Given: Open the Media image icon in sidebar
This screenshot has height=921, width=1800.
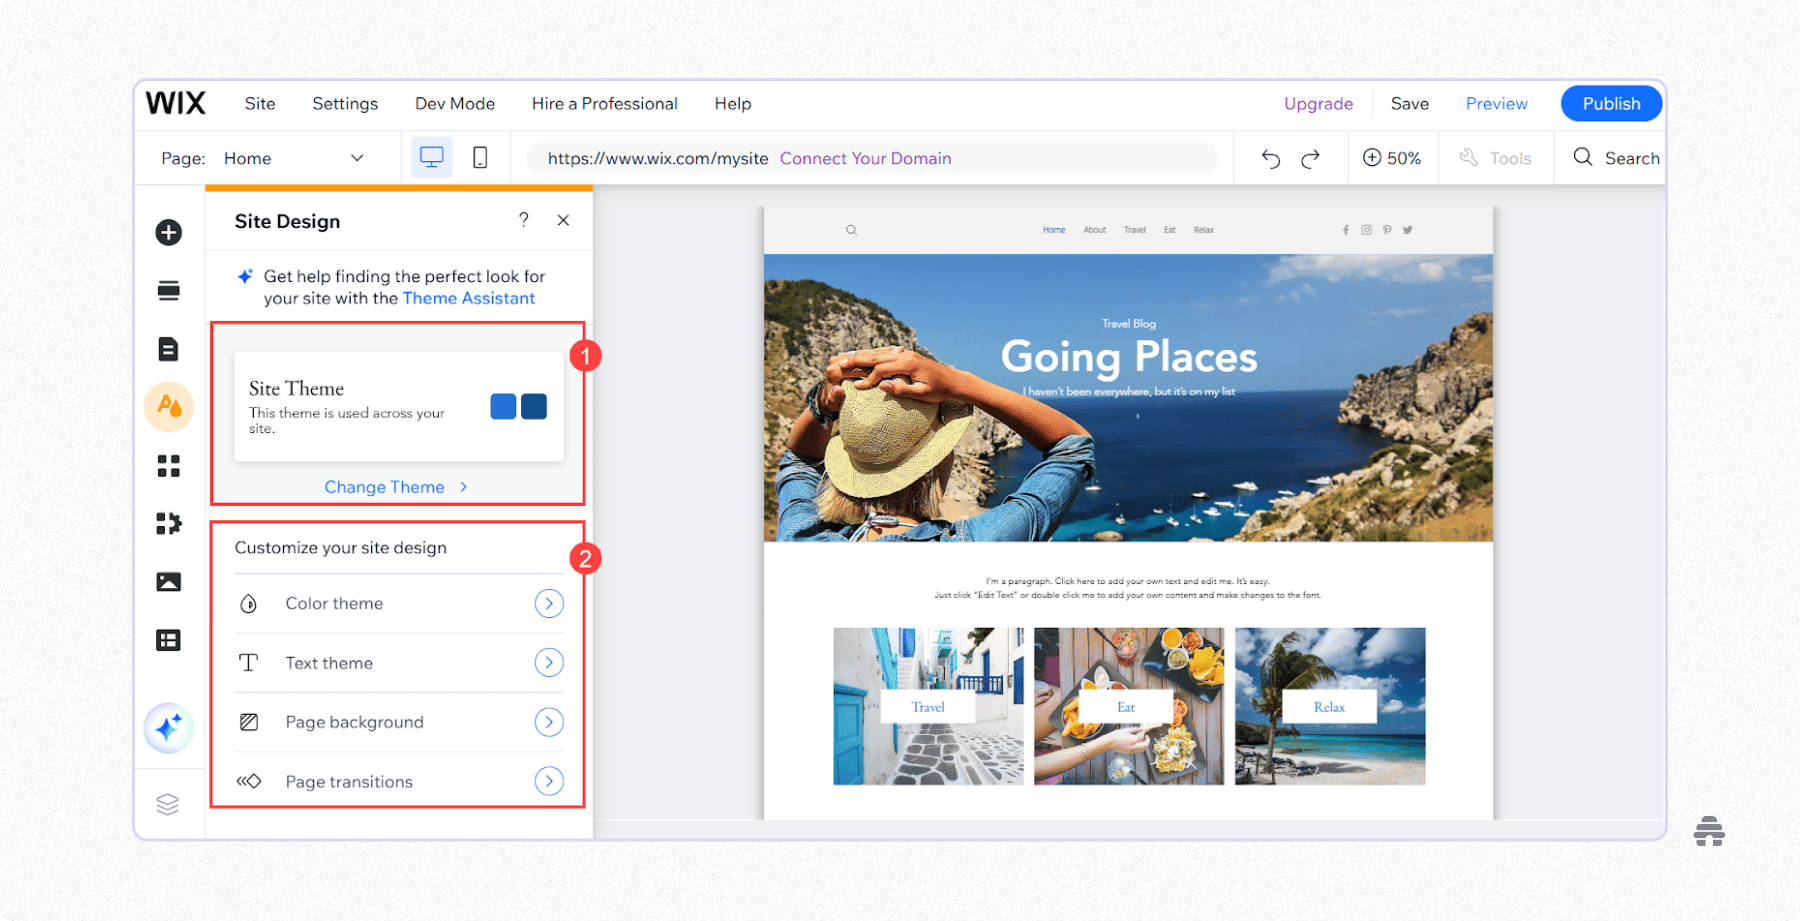Looking at the screenshot, I should click(x=168, y=582).
